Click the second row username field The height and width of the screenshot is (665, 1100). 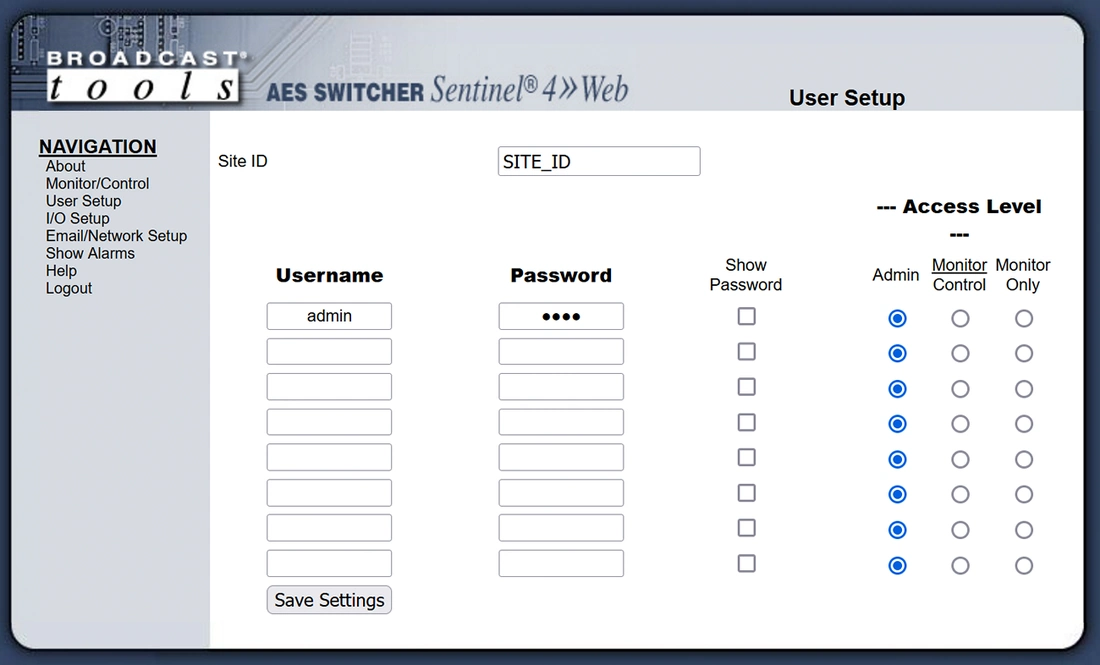pyautogui.click(x=329, y=351)
